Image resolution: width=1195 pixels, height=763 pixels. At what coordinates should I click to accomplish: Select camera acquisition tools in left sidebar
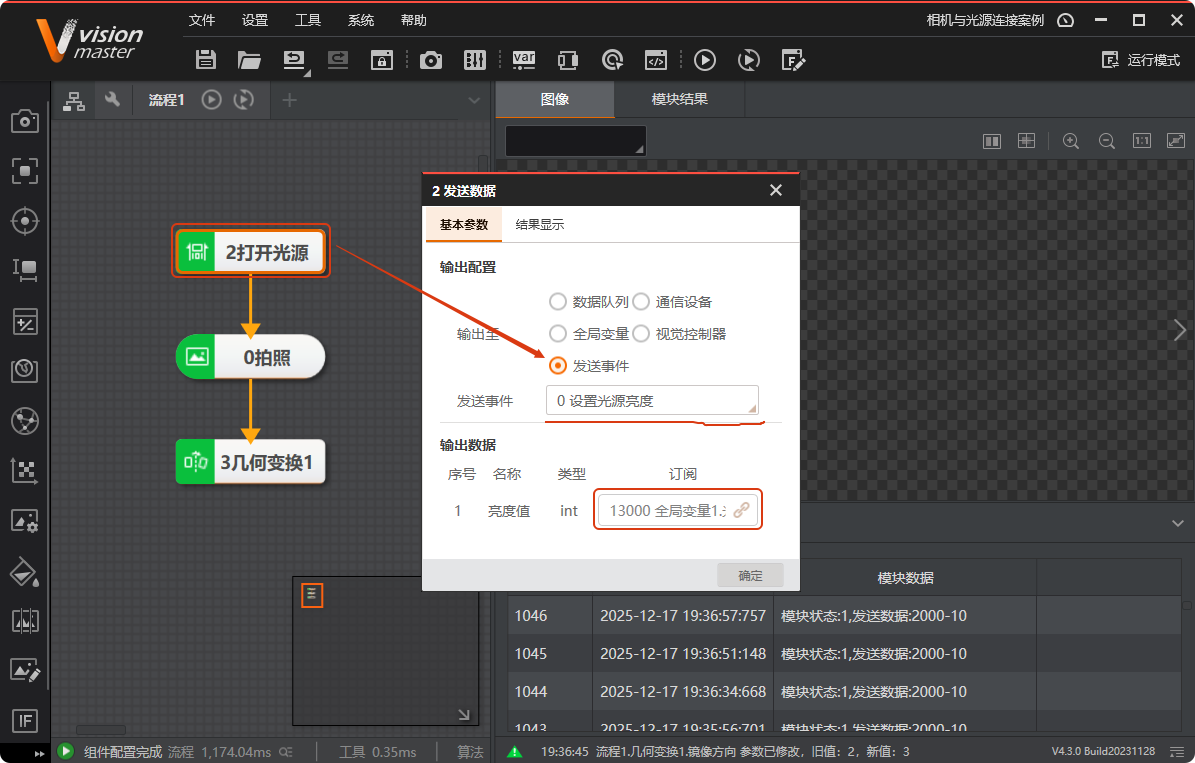24,120
